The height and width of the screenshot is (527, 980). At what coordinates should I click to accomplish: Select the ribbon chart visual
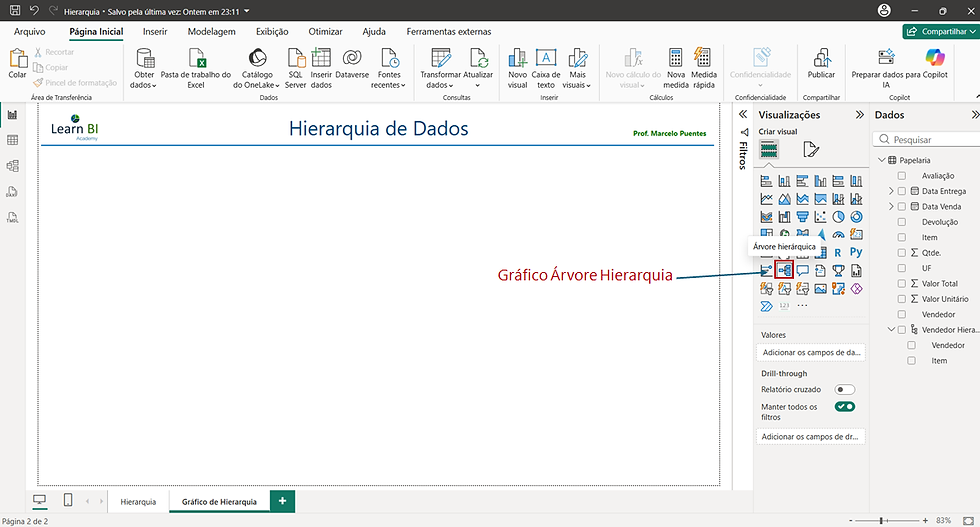pos(766,217)
